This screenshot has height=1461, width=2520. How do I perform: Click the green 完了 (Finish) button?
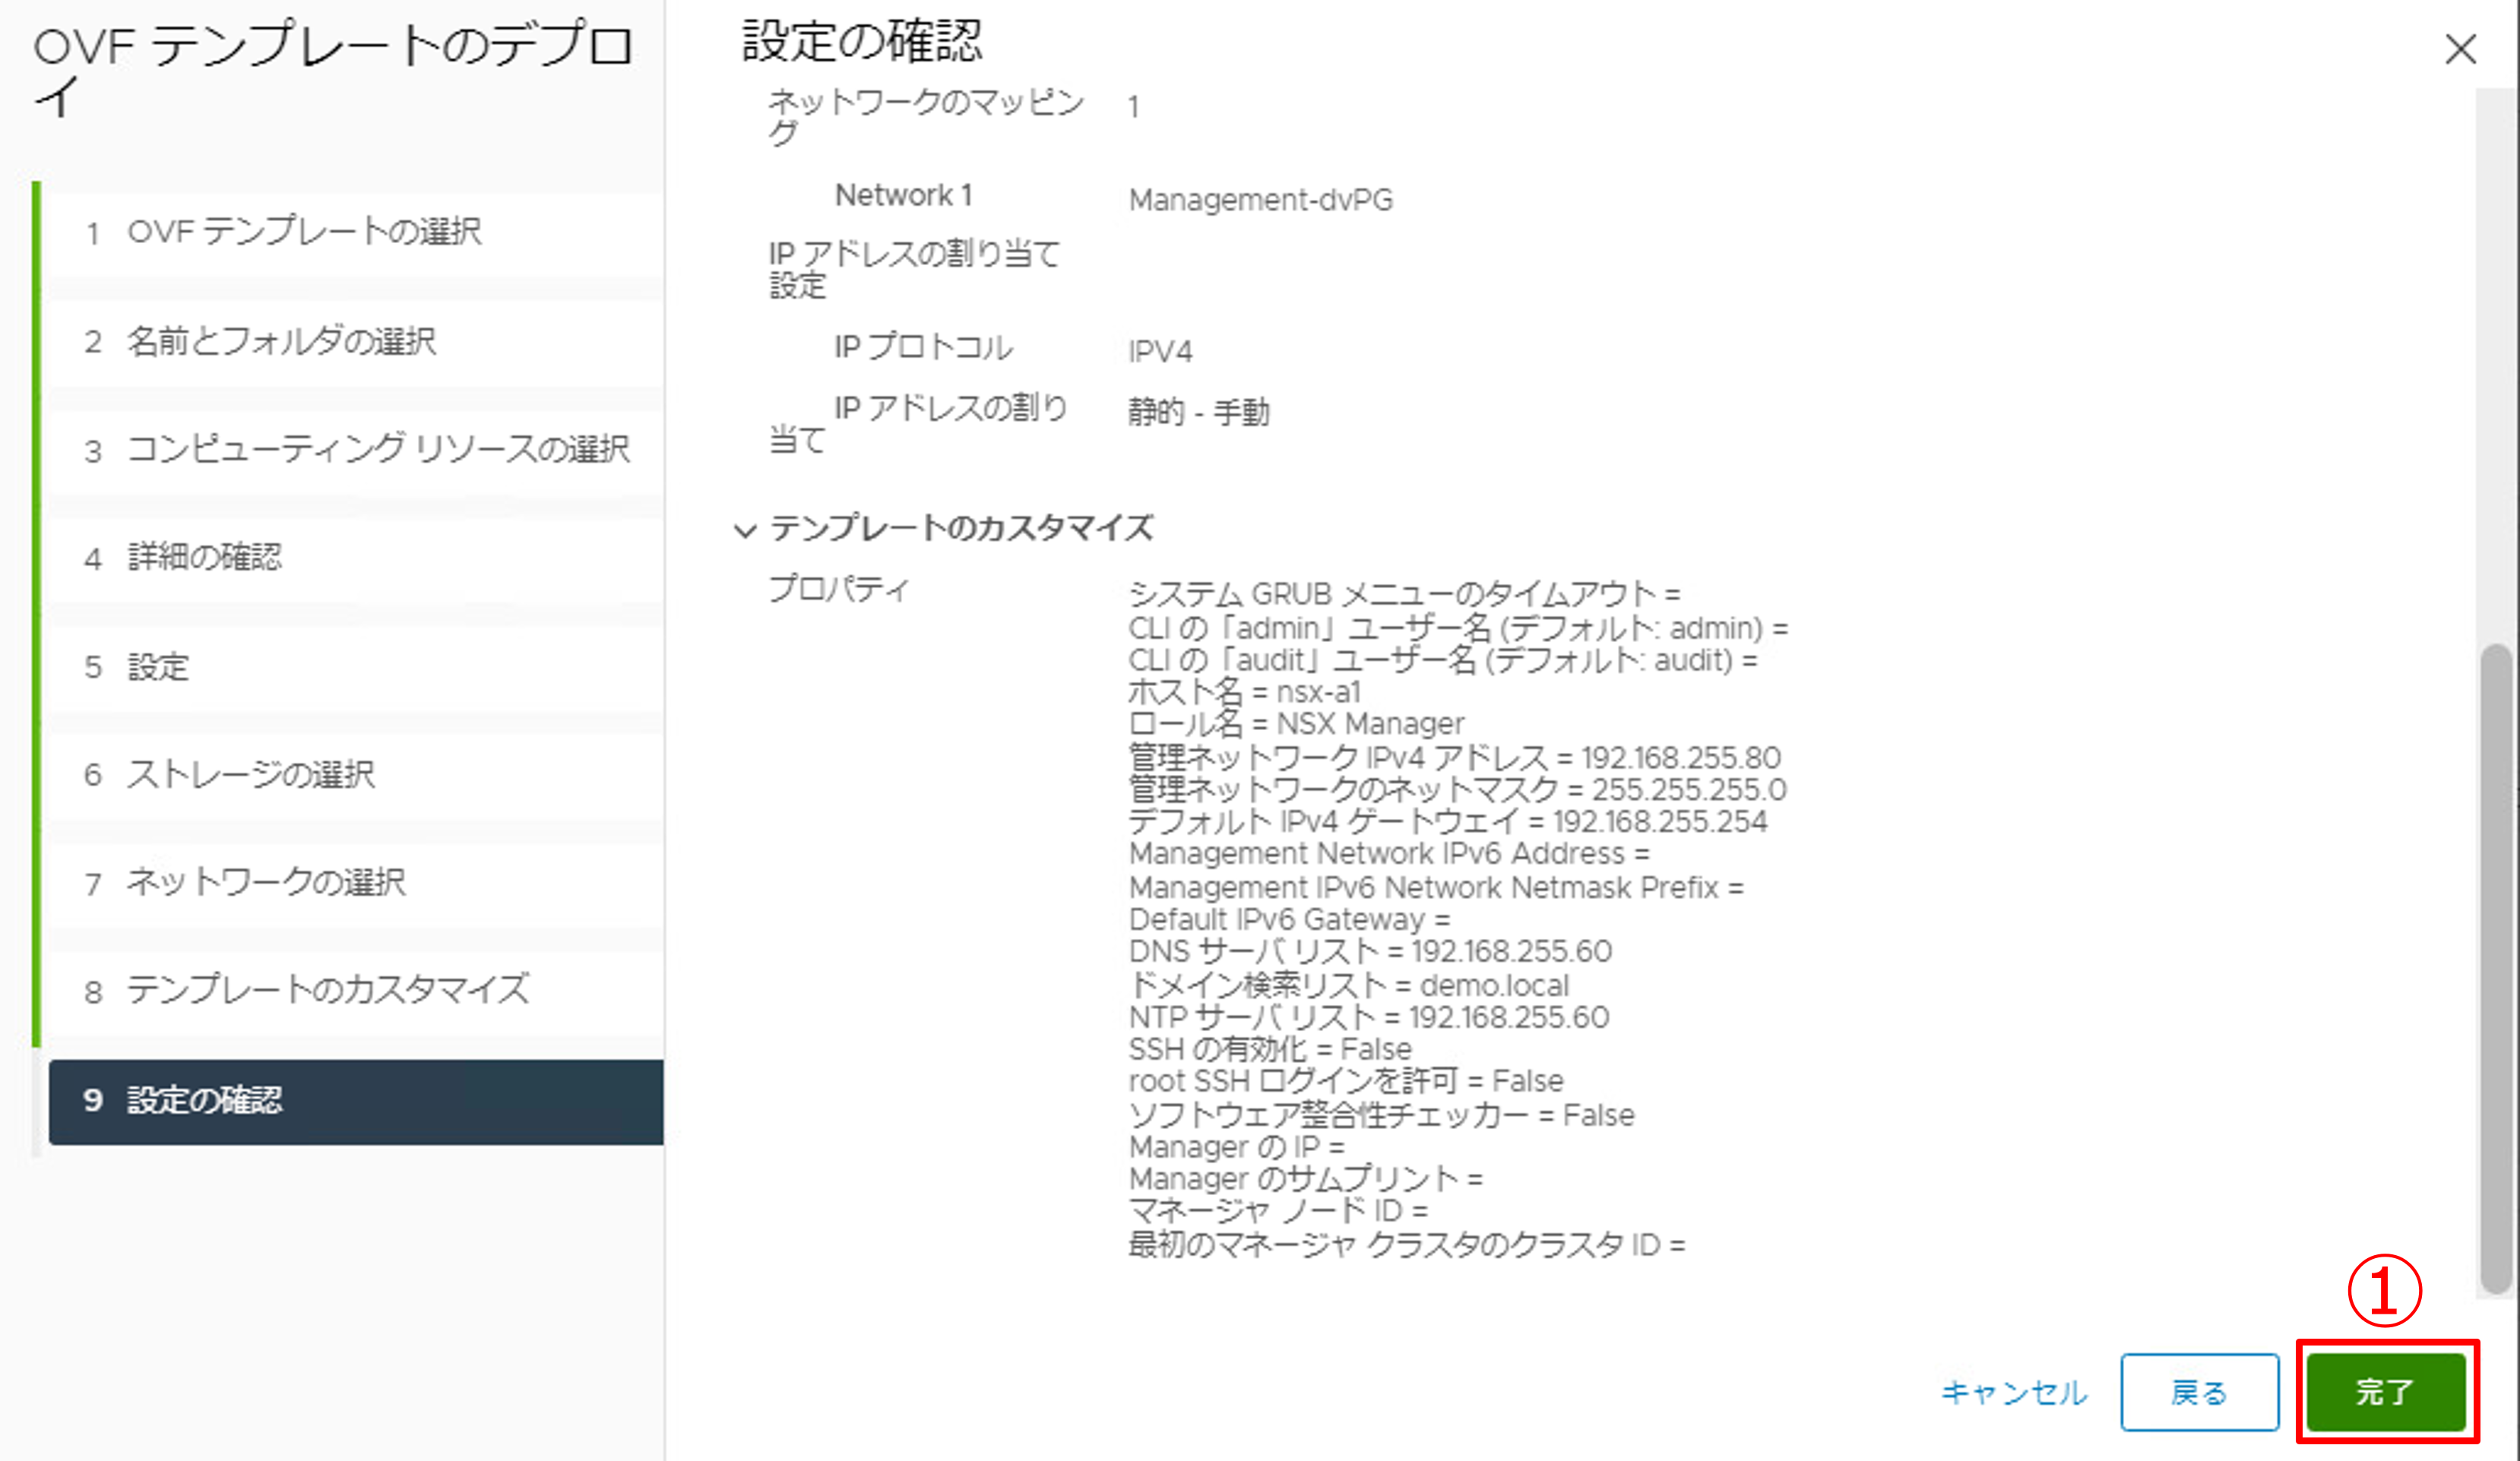pyautogui.click(x=2386, y=1391)
